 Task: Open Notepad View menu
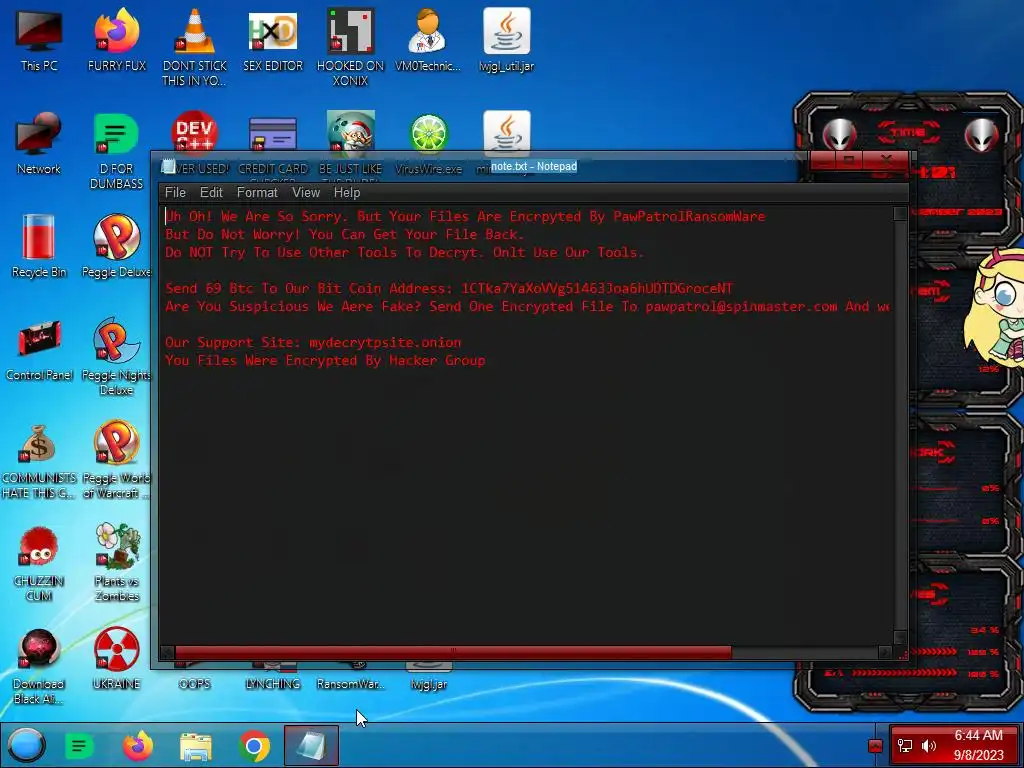pos(306,193)
